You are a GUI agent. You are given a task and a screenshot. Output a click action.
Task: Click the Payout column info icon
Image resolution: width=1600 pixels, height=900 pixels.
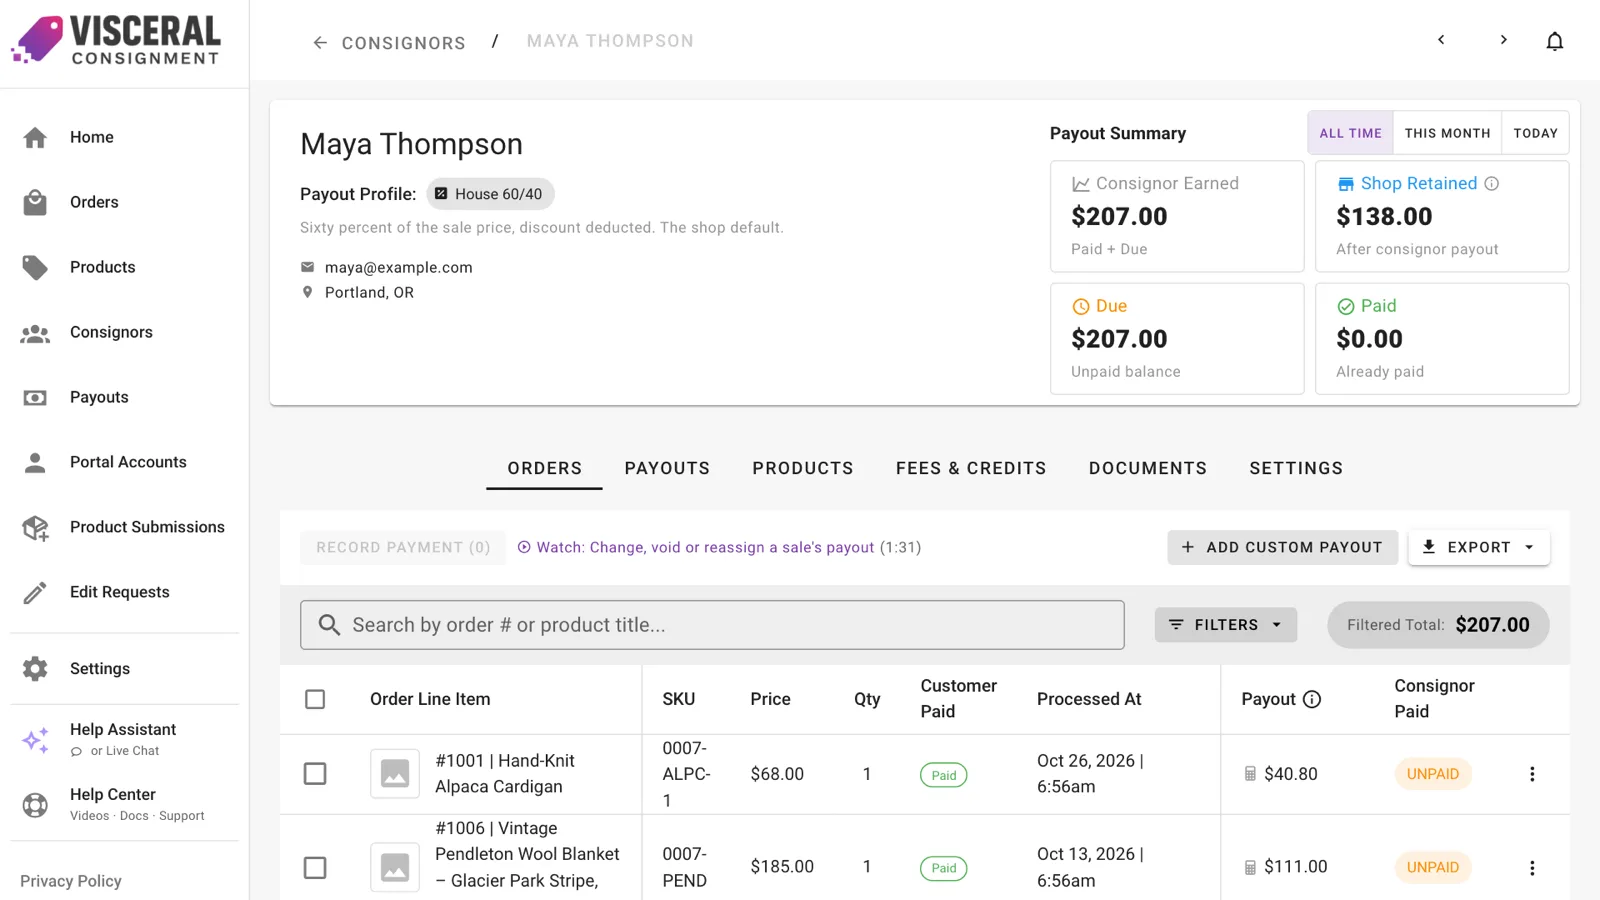pyautogui.click(x=1312, y=699)
